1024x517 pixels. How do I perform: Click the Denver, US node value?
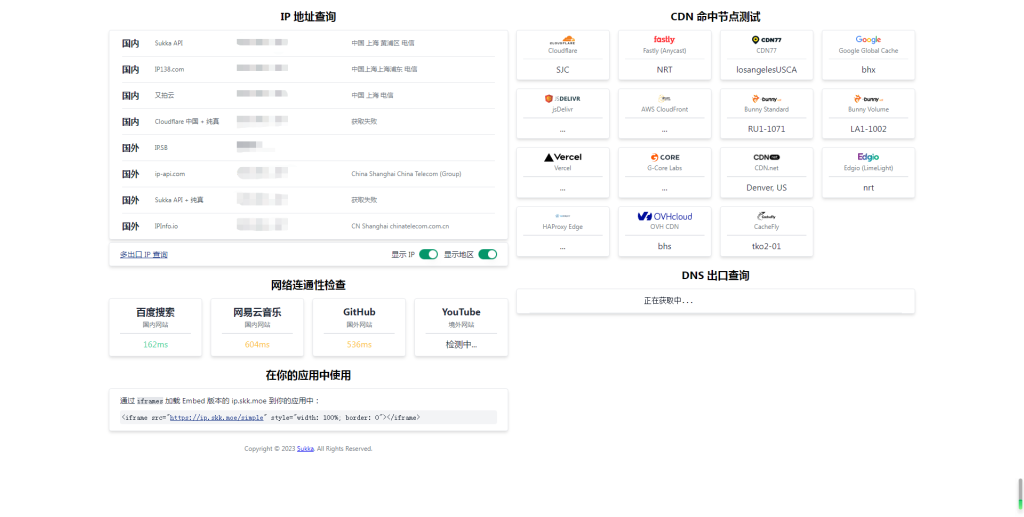[x=766, y=187]
